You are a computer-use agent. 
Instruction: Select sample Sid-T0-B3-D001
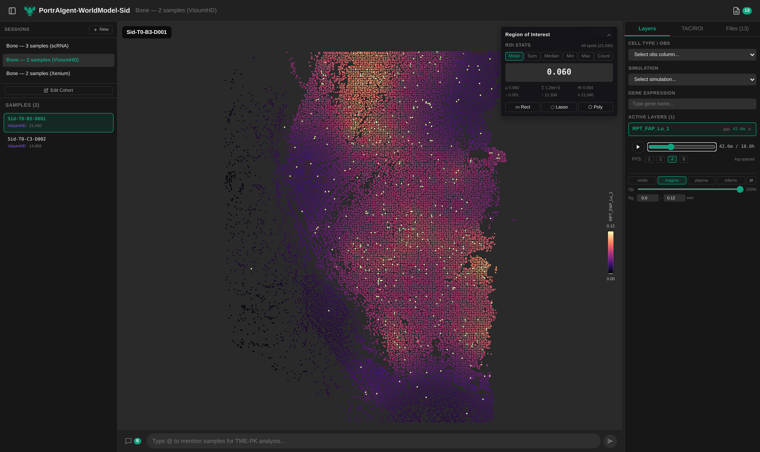(59, 122)
